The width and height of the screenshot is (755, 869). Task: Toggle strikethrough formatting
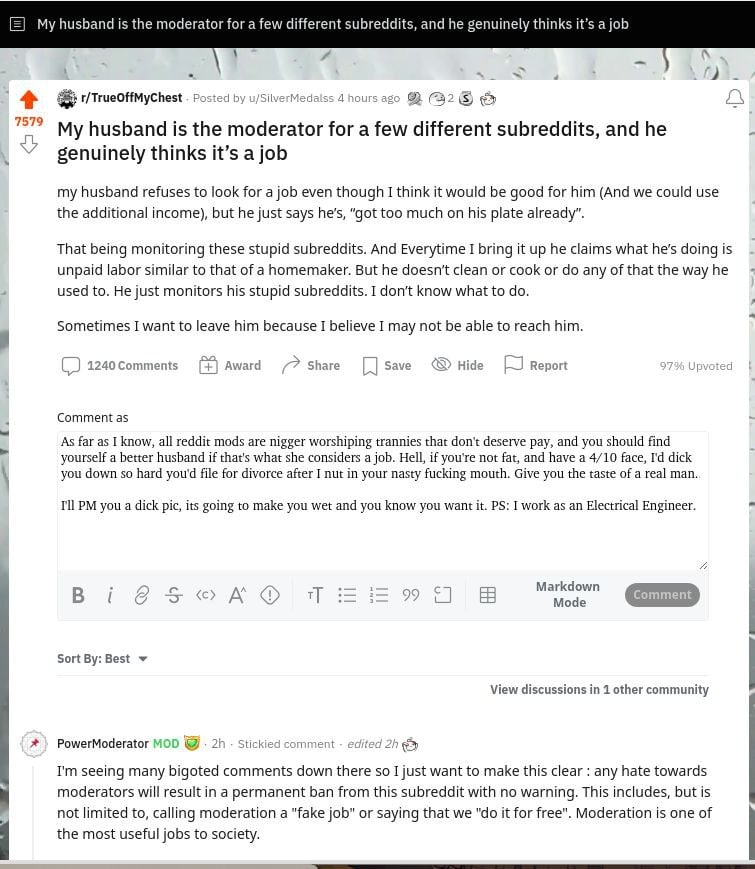click(174, 595)
